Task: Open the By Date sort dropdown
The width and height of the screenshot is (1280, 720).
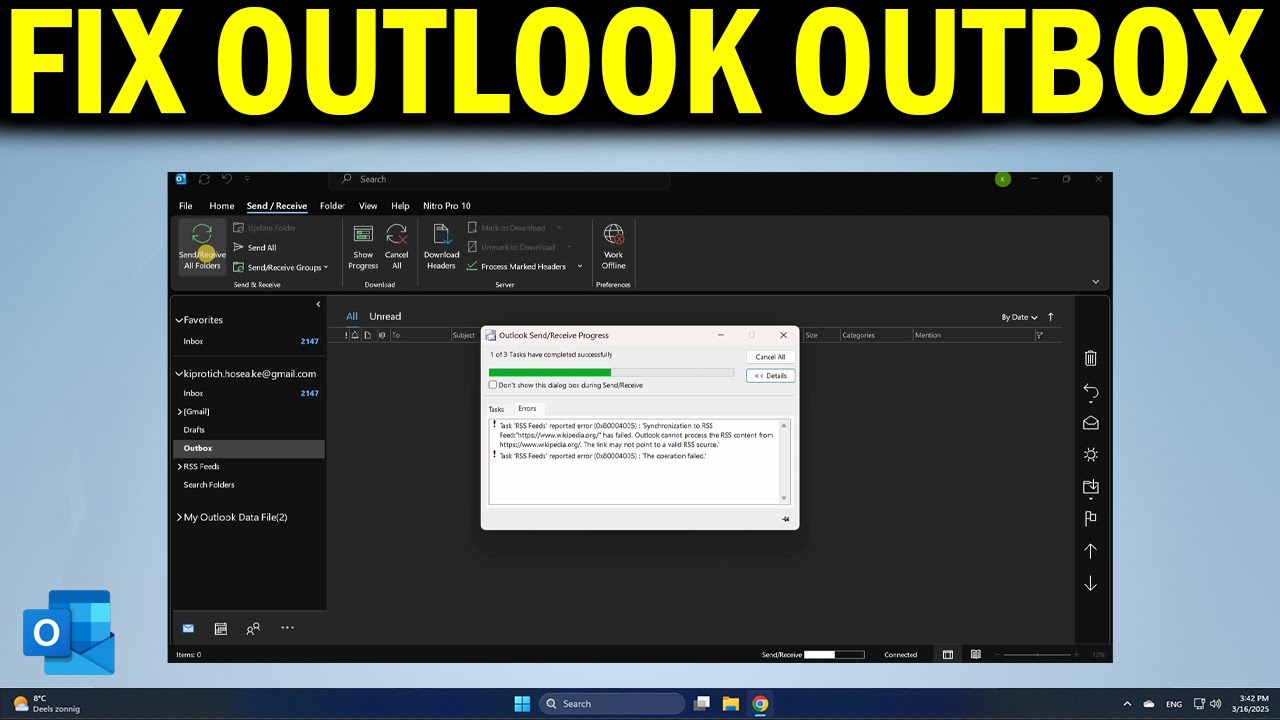Action: tap(1019, 317)
